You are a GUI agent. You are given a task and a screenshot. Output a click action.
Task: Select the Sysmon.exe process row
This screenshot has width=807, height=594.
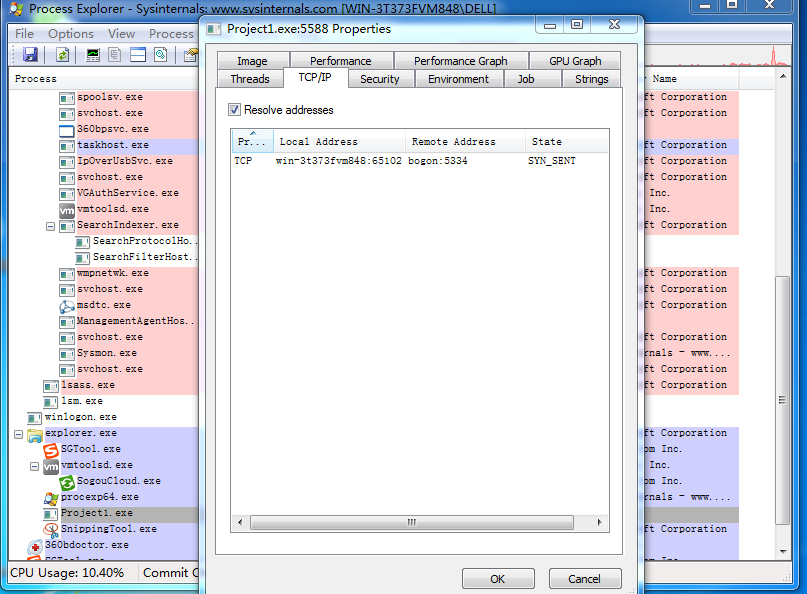point(108,353)
